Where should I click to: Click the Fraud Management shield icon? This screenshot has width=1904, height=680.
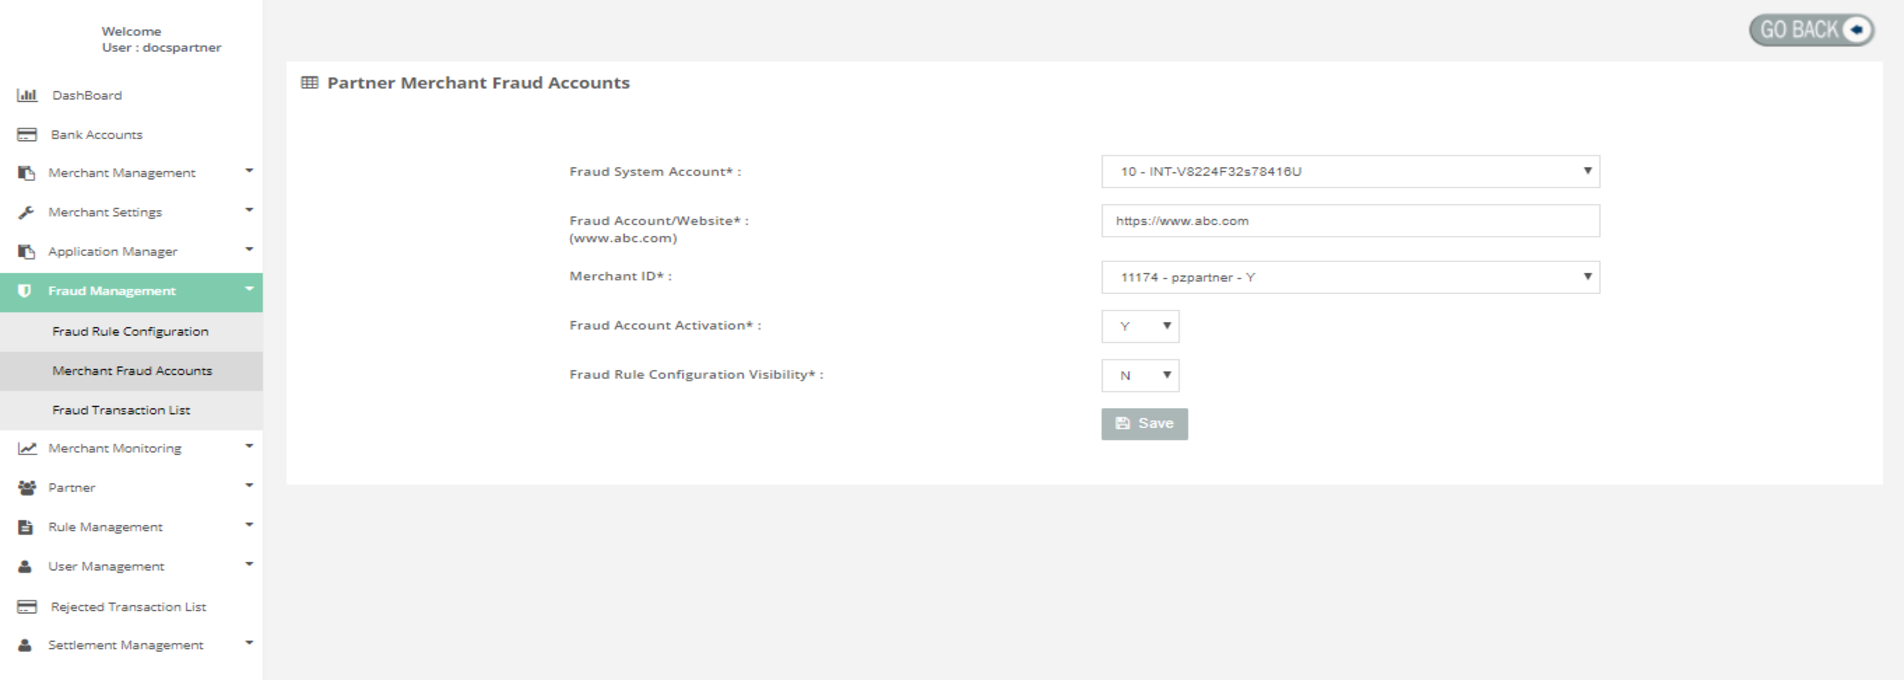coord(25,291)
